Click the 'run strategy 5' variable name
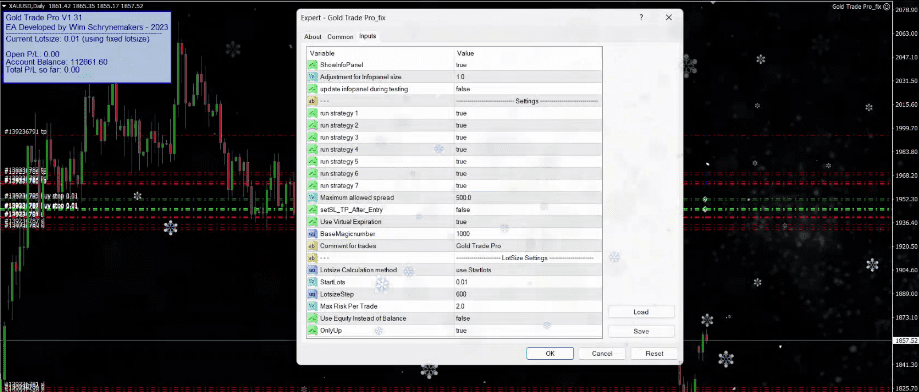This screenshot has width=919, height=392. 339,162
